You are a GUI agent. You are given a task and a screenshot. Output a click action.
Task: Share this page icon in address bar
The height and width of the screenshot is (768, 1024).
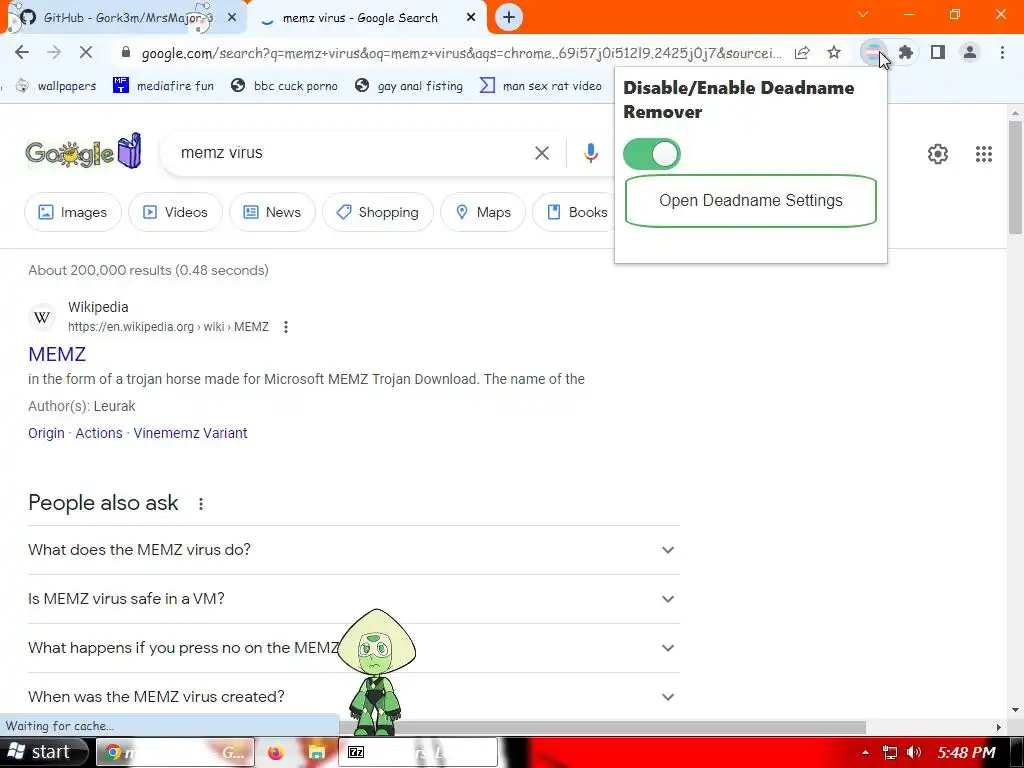[x=802, y=52]
